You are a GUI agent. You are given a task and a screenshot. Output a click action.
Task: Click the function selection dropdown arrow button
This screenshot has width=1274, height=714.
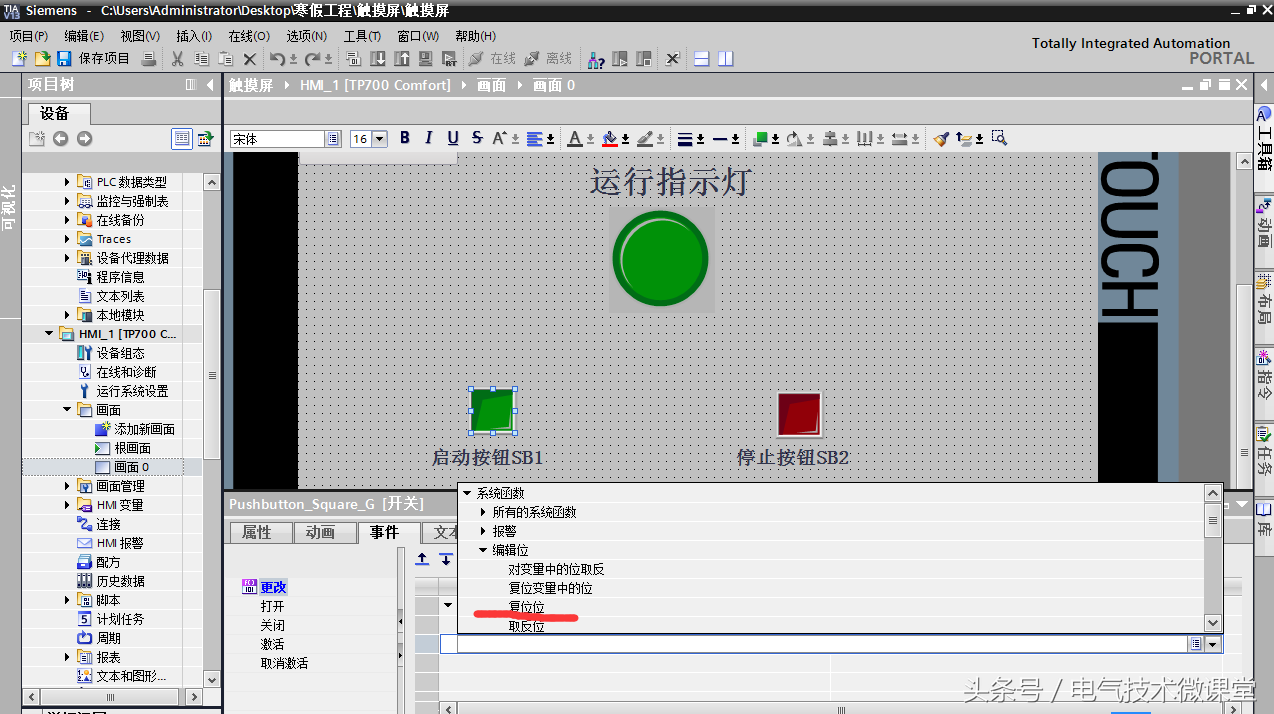[x=1214, y=645]
